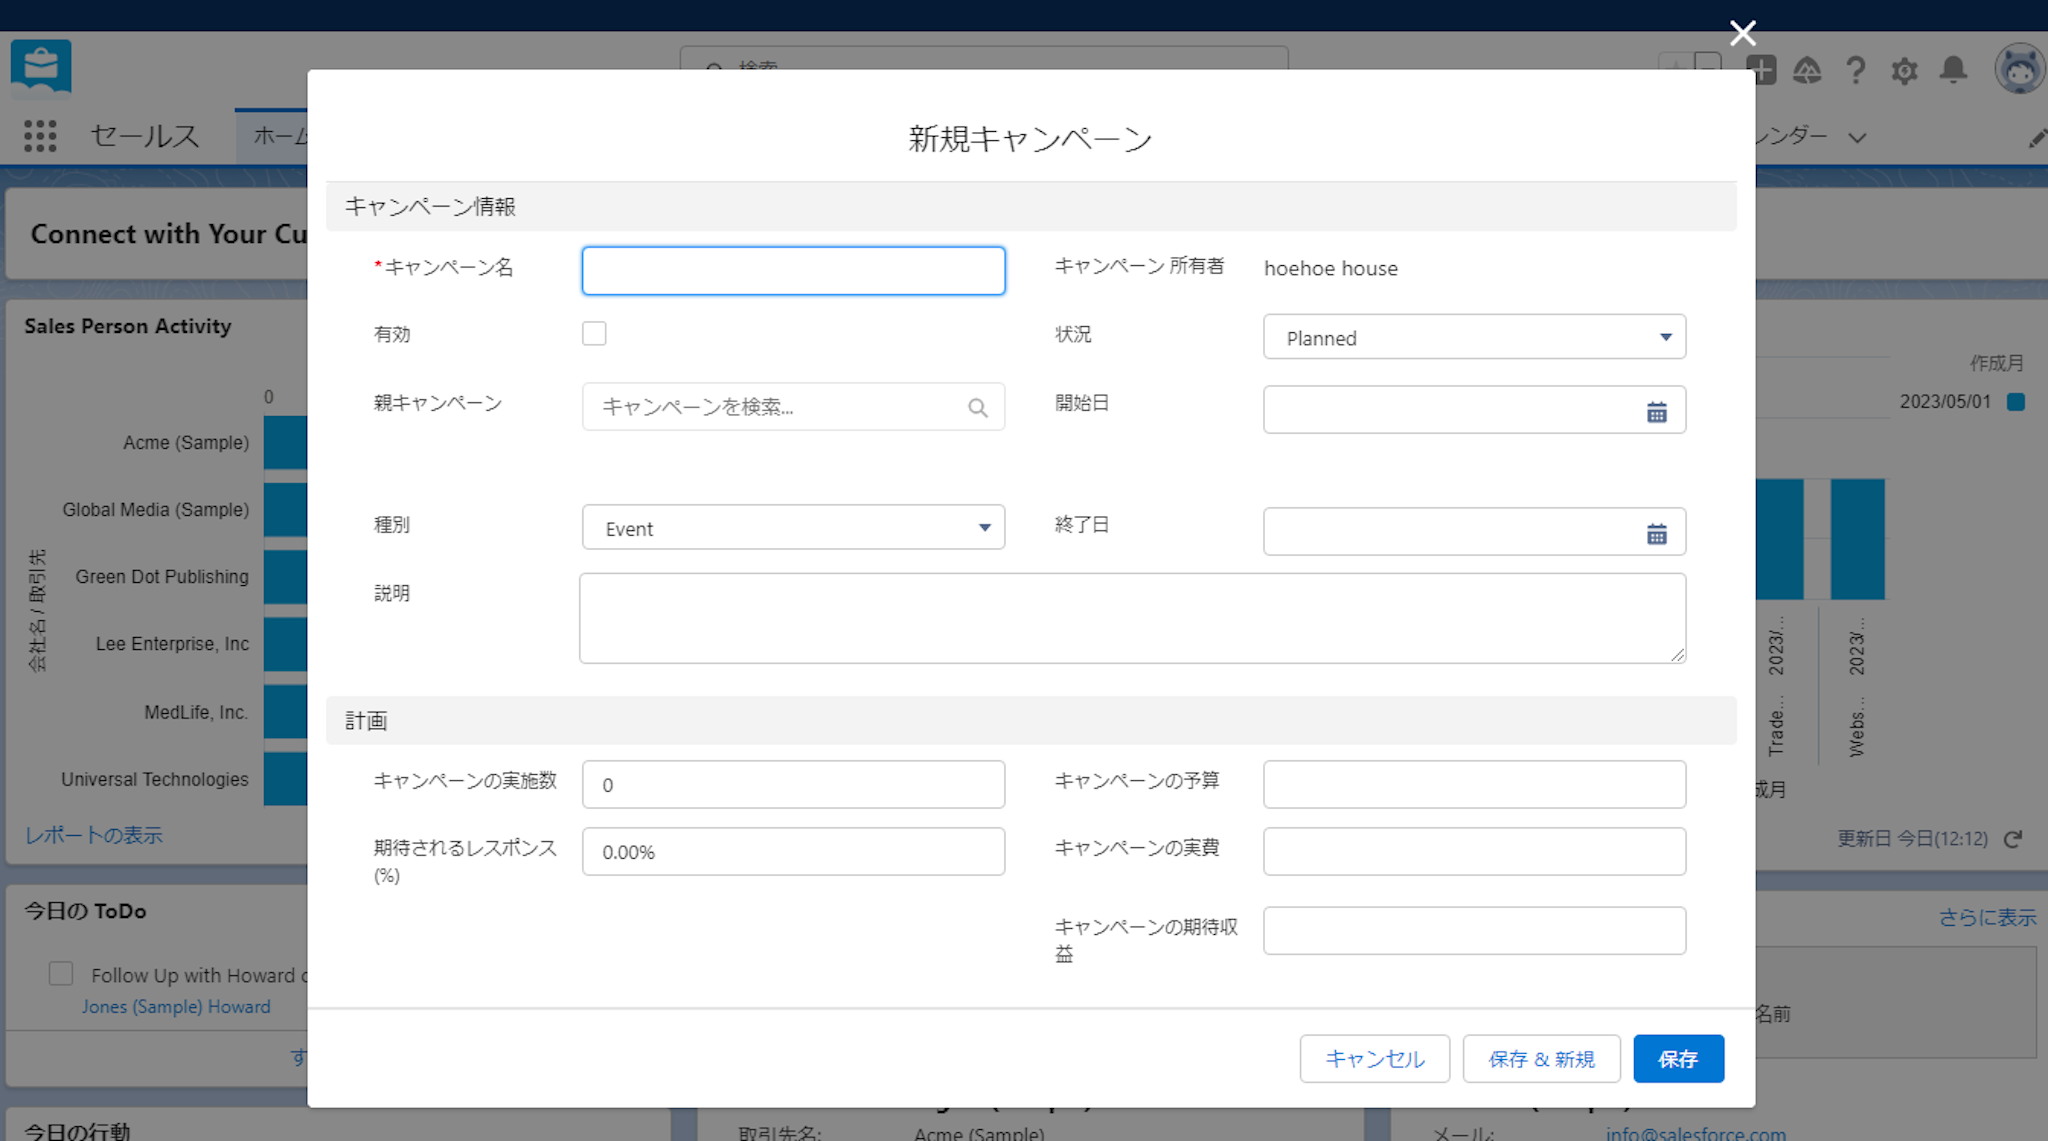This screenshot has width=2048, height=1141.
Task: Click the キャンセル button
Action: pos(1374,1059)
